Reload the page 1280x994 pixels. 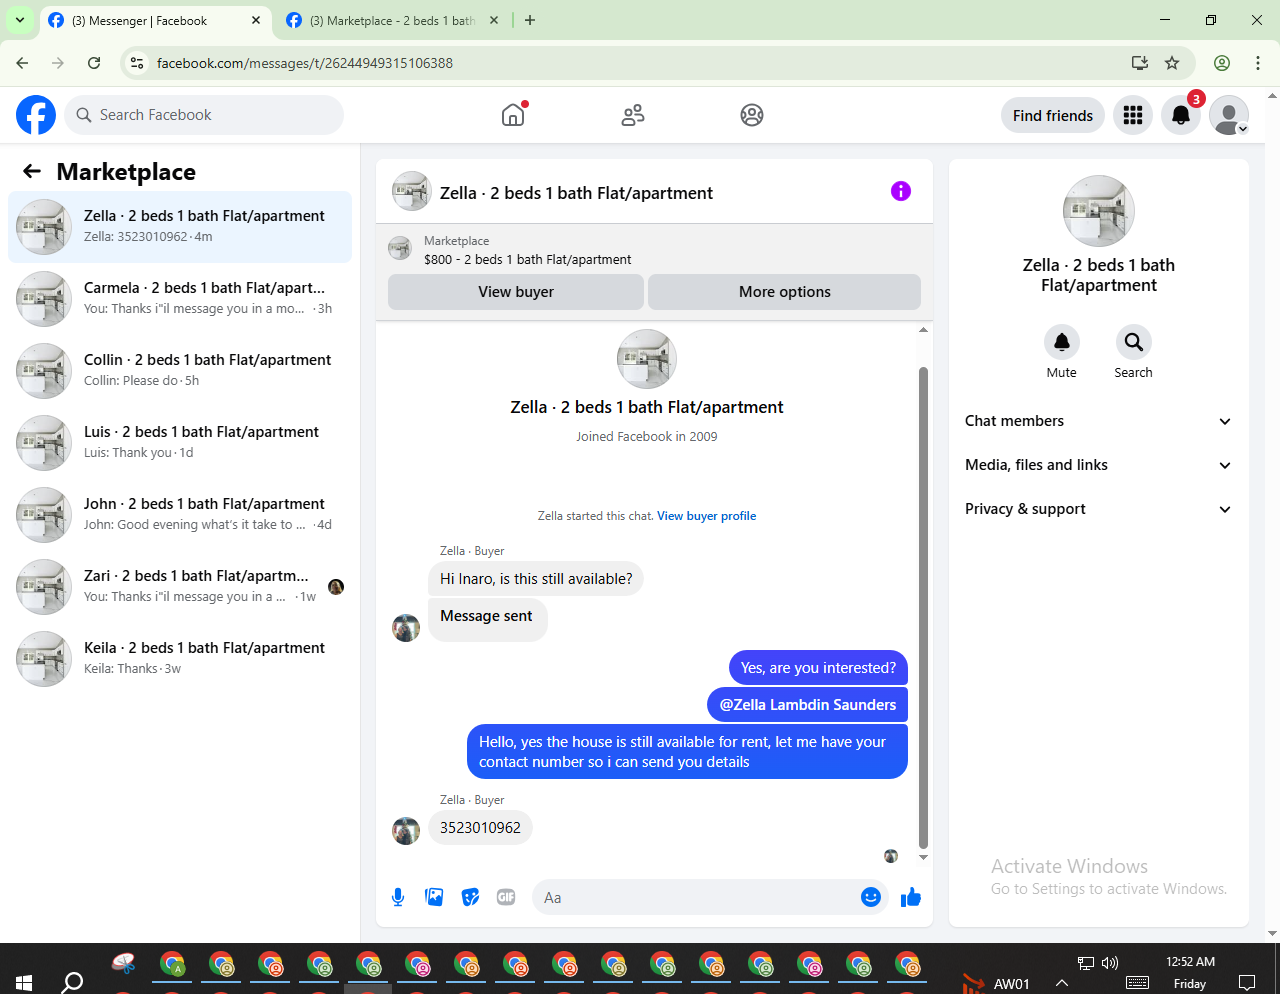[94, 63]
